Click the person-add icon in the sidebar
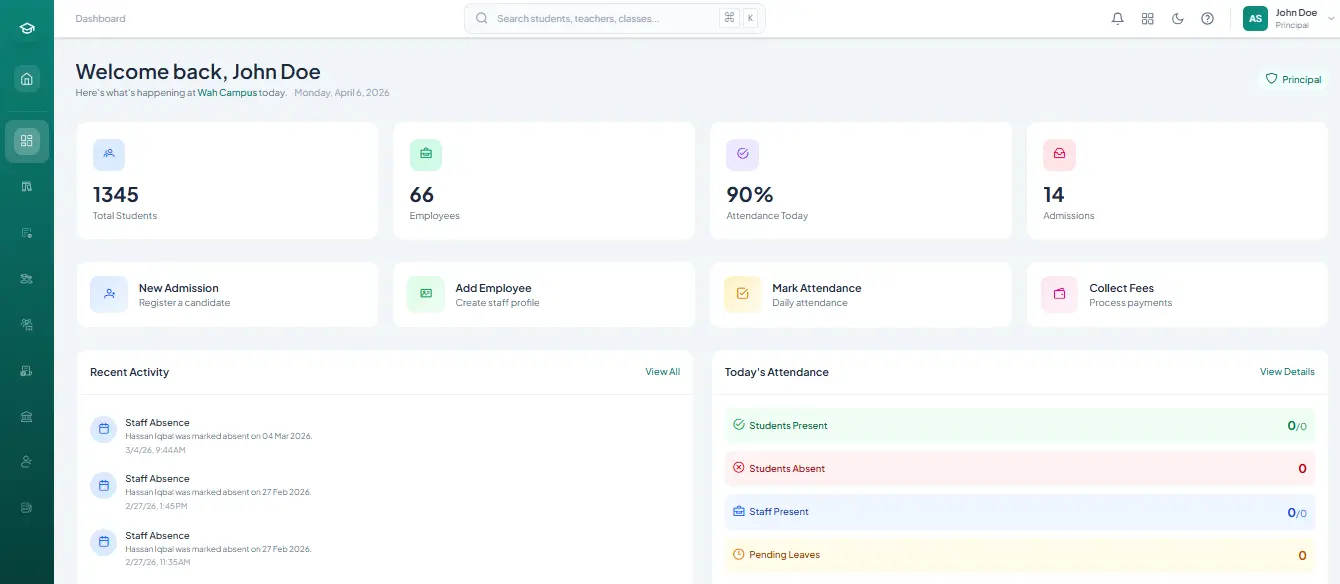The height and width of the screenshot is (584, 1340). pyautogui.click(x=27, y=461)
